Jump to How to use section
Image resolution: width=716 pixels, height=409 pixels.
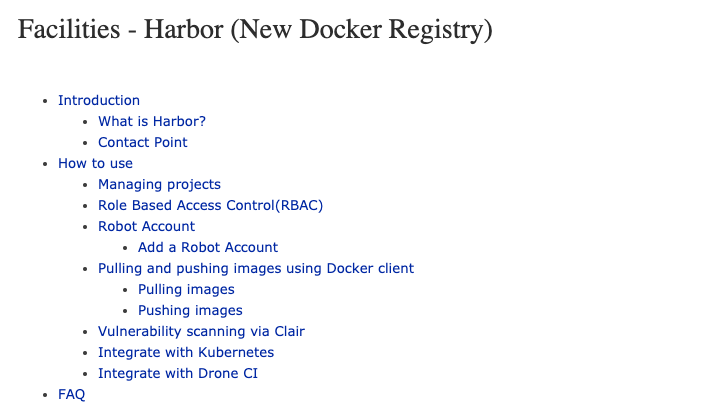pos(95,163)
